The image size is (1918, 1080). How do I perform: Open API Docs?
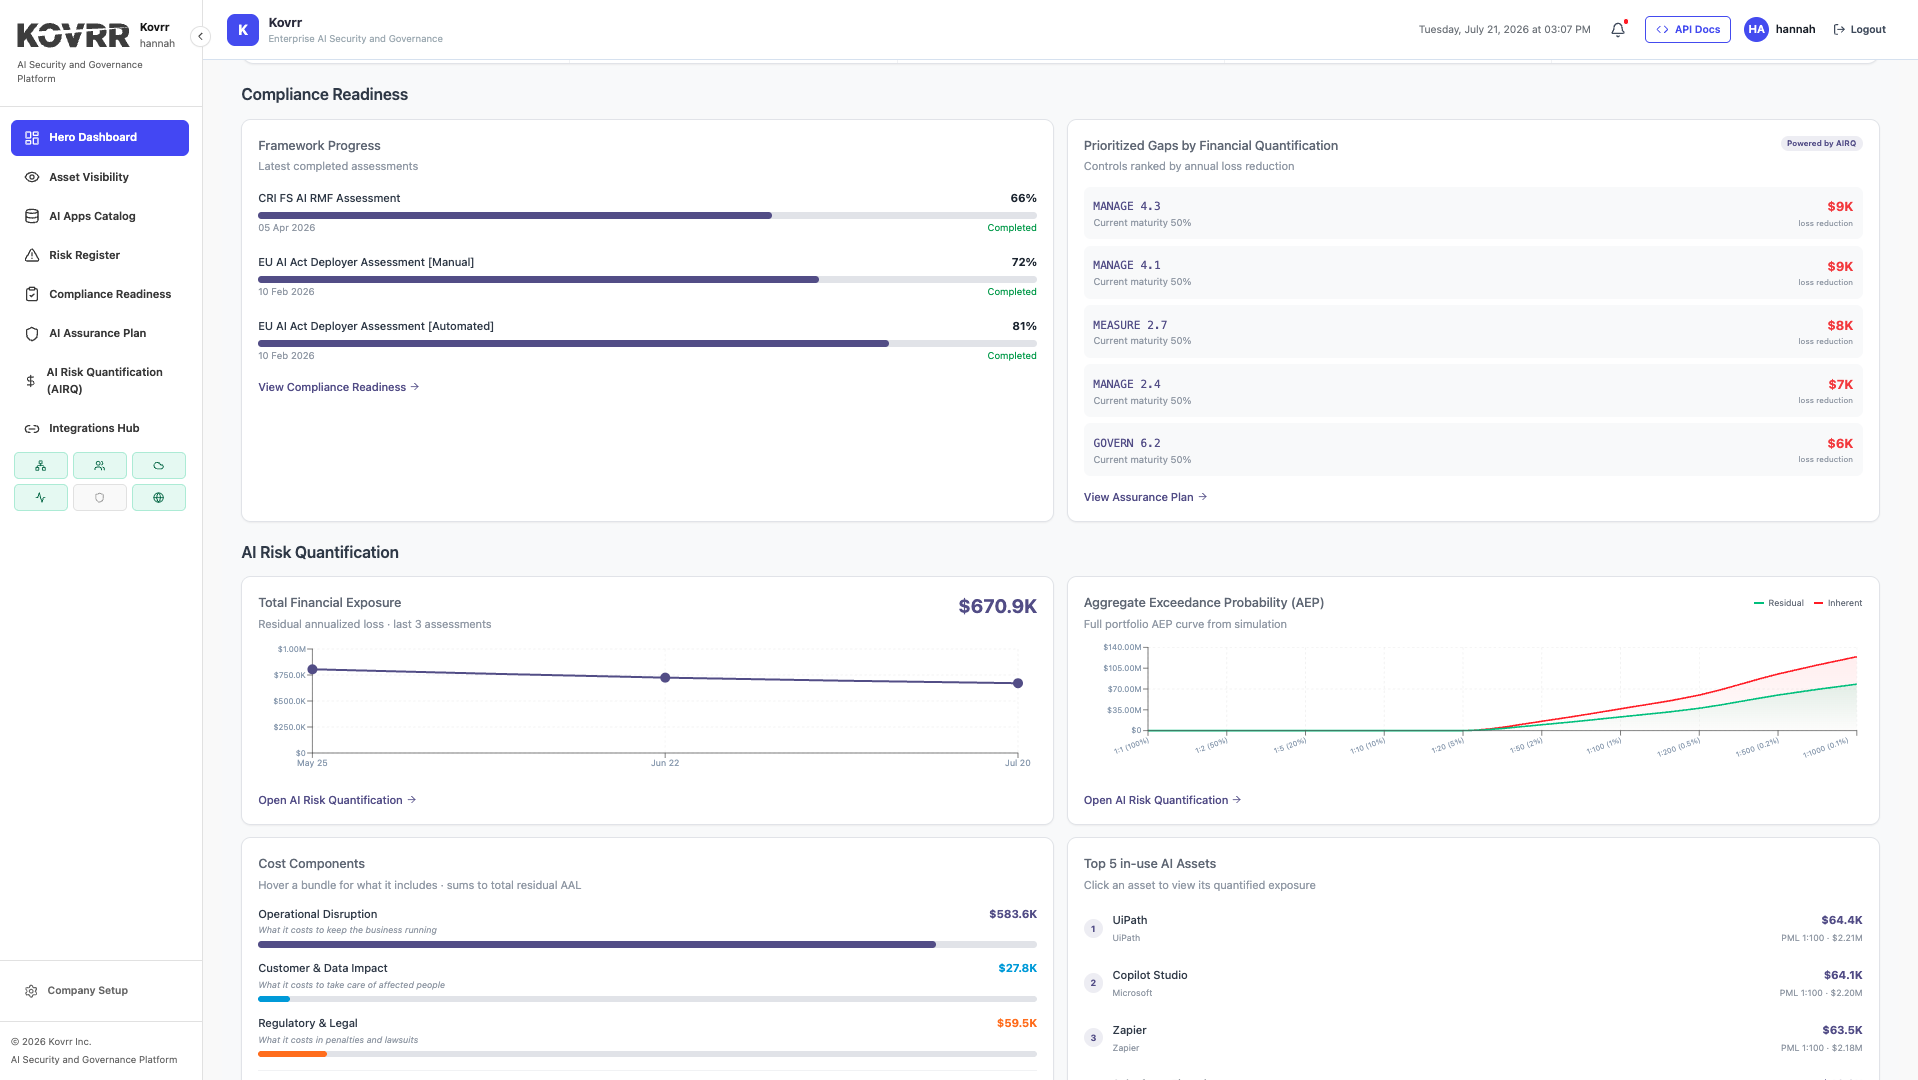click(1687, 30)
